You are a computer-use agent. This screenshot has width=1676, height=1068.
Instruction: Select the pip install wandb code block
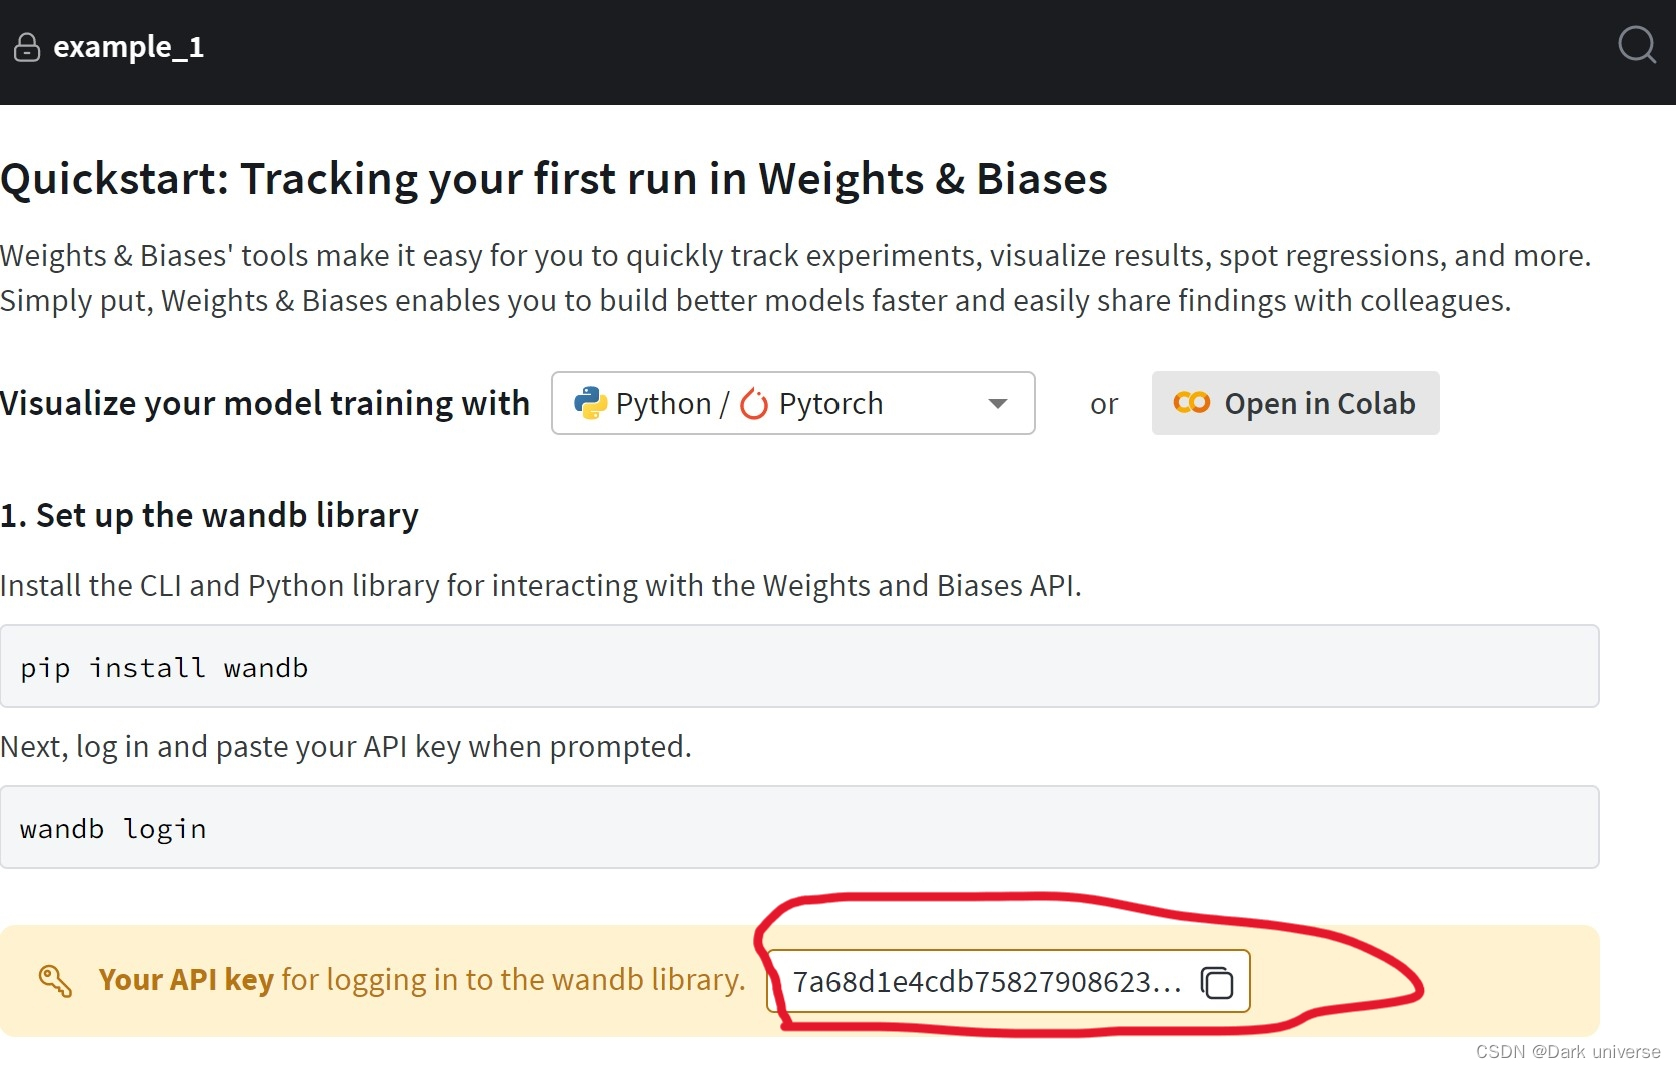pyautogui.click(x=799, y=666)
